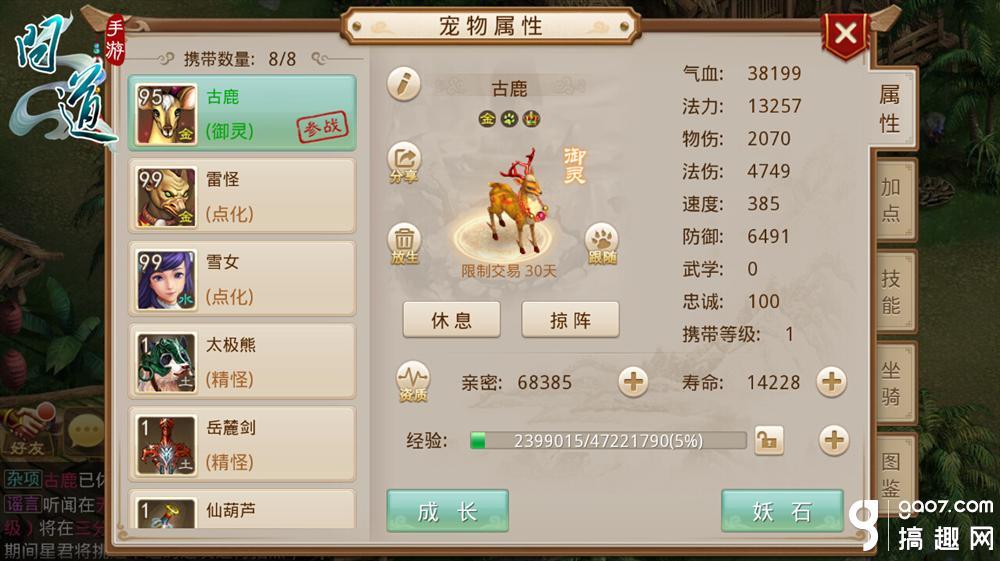Image resolution: width=1000 pixels, height=561 pixels.
Task: Add 经验 experience with the plus icon
Action: (x=834, y=441)
